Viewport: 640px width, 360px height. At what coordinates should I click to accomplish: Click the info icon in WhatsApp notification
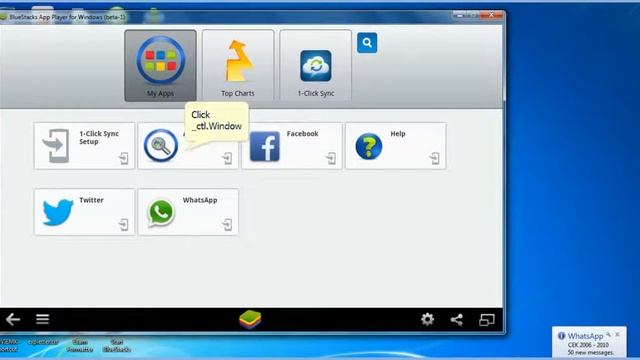(x=562, y=336)
